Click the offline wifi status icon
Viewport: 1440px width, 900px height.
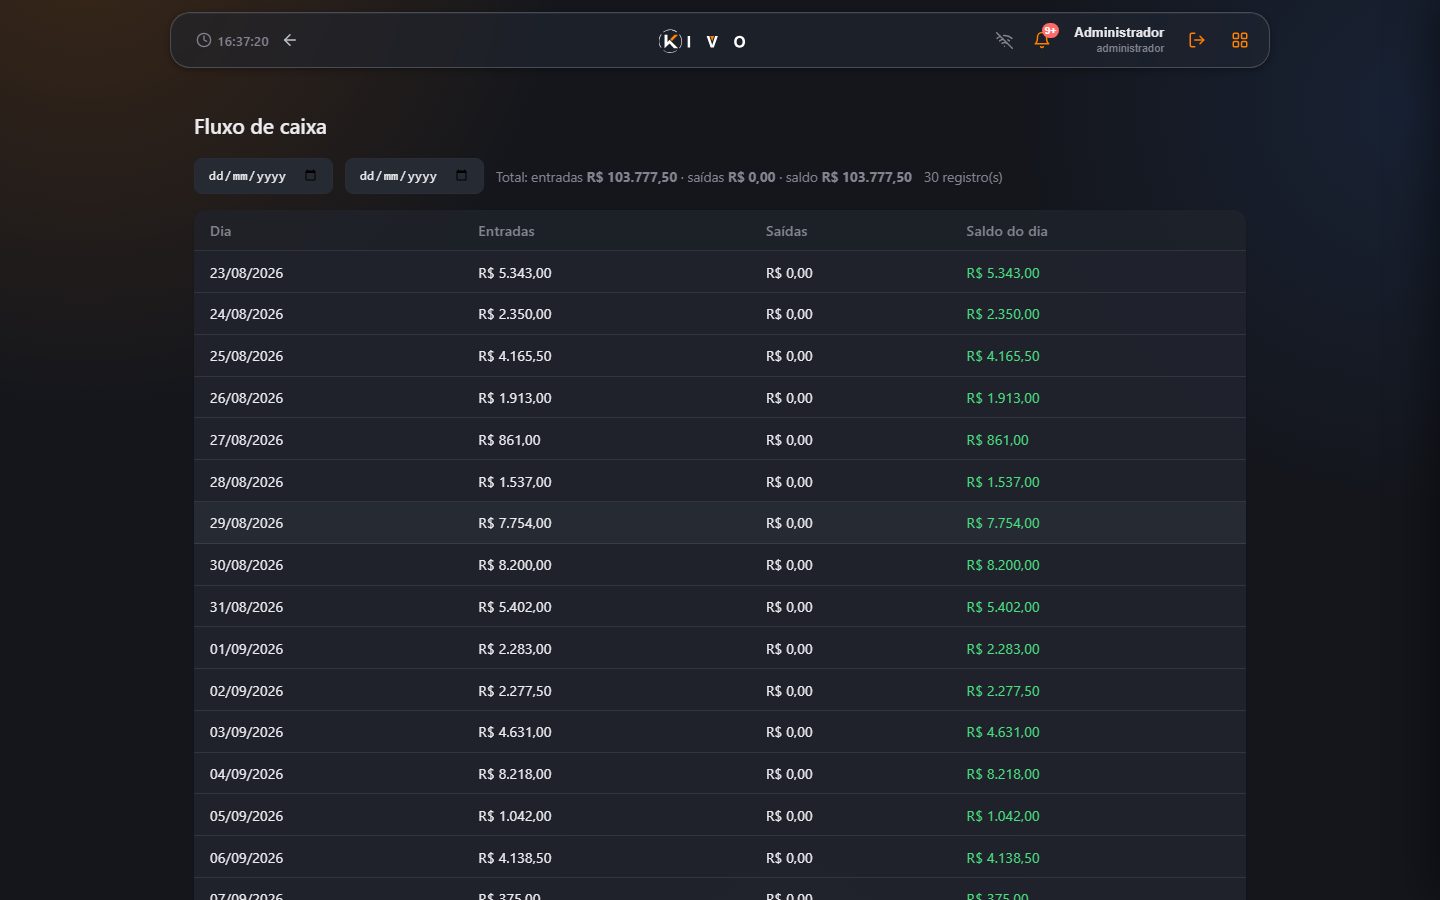tap(1004, 40)
